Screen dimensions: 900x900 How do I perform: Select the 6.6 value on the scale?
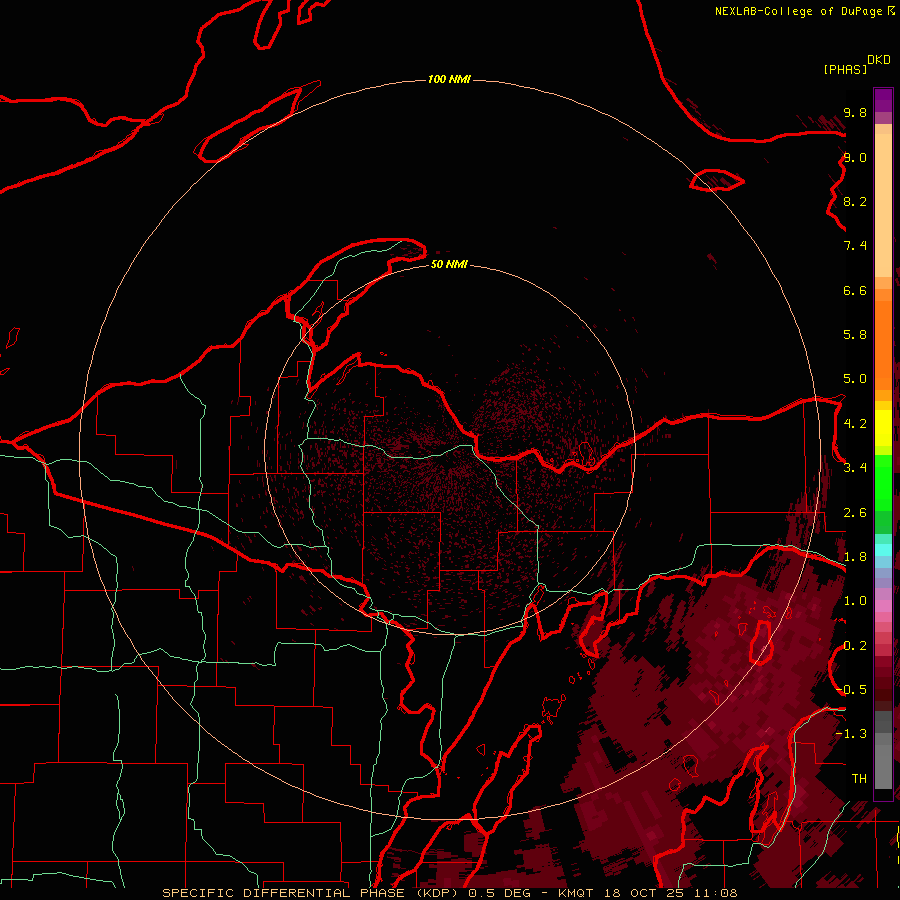(x=855, y=290)
